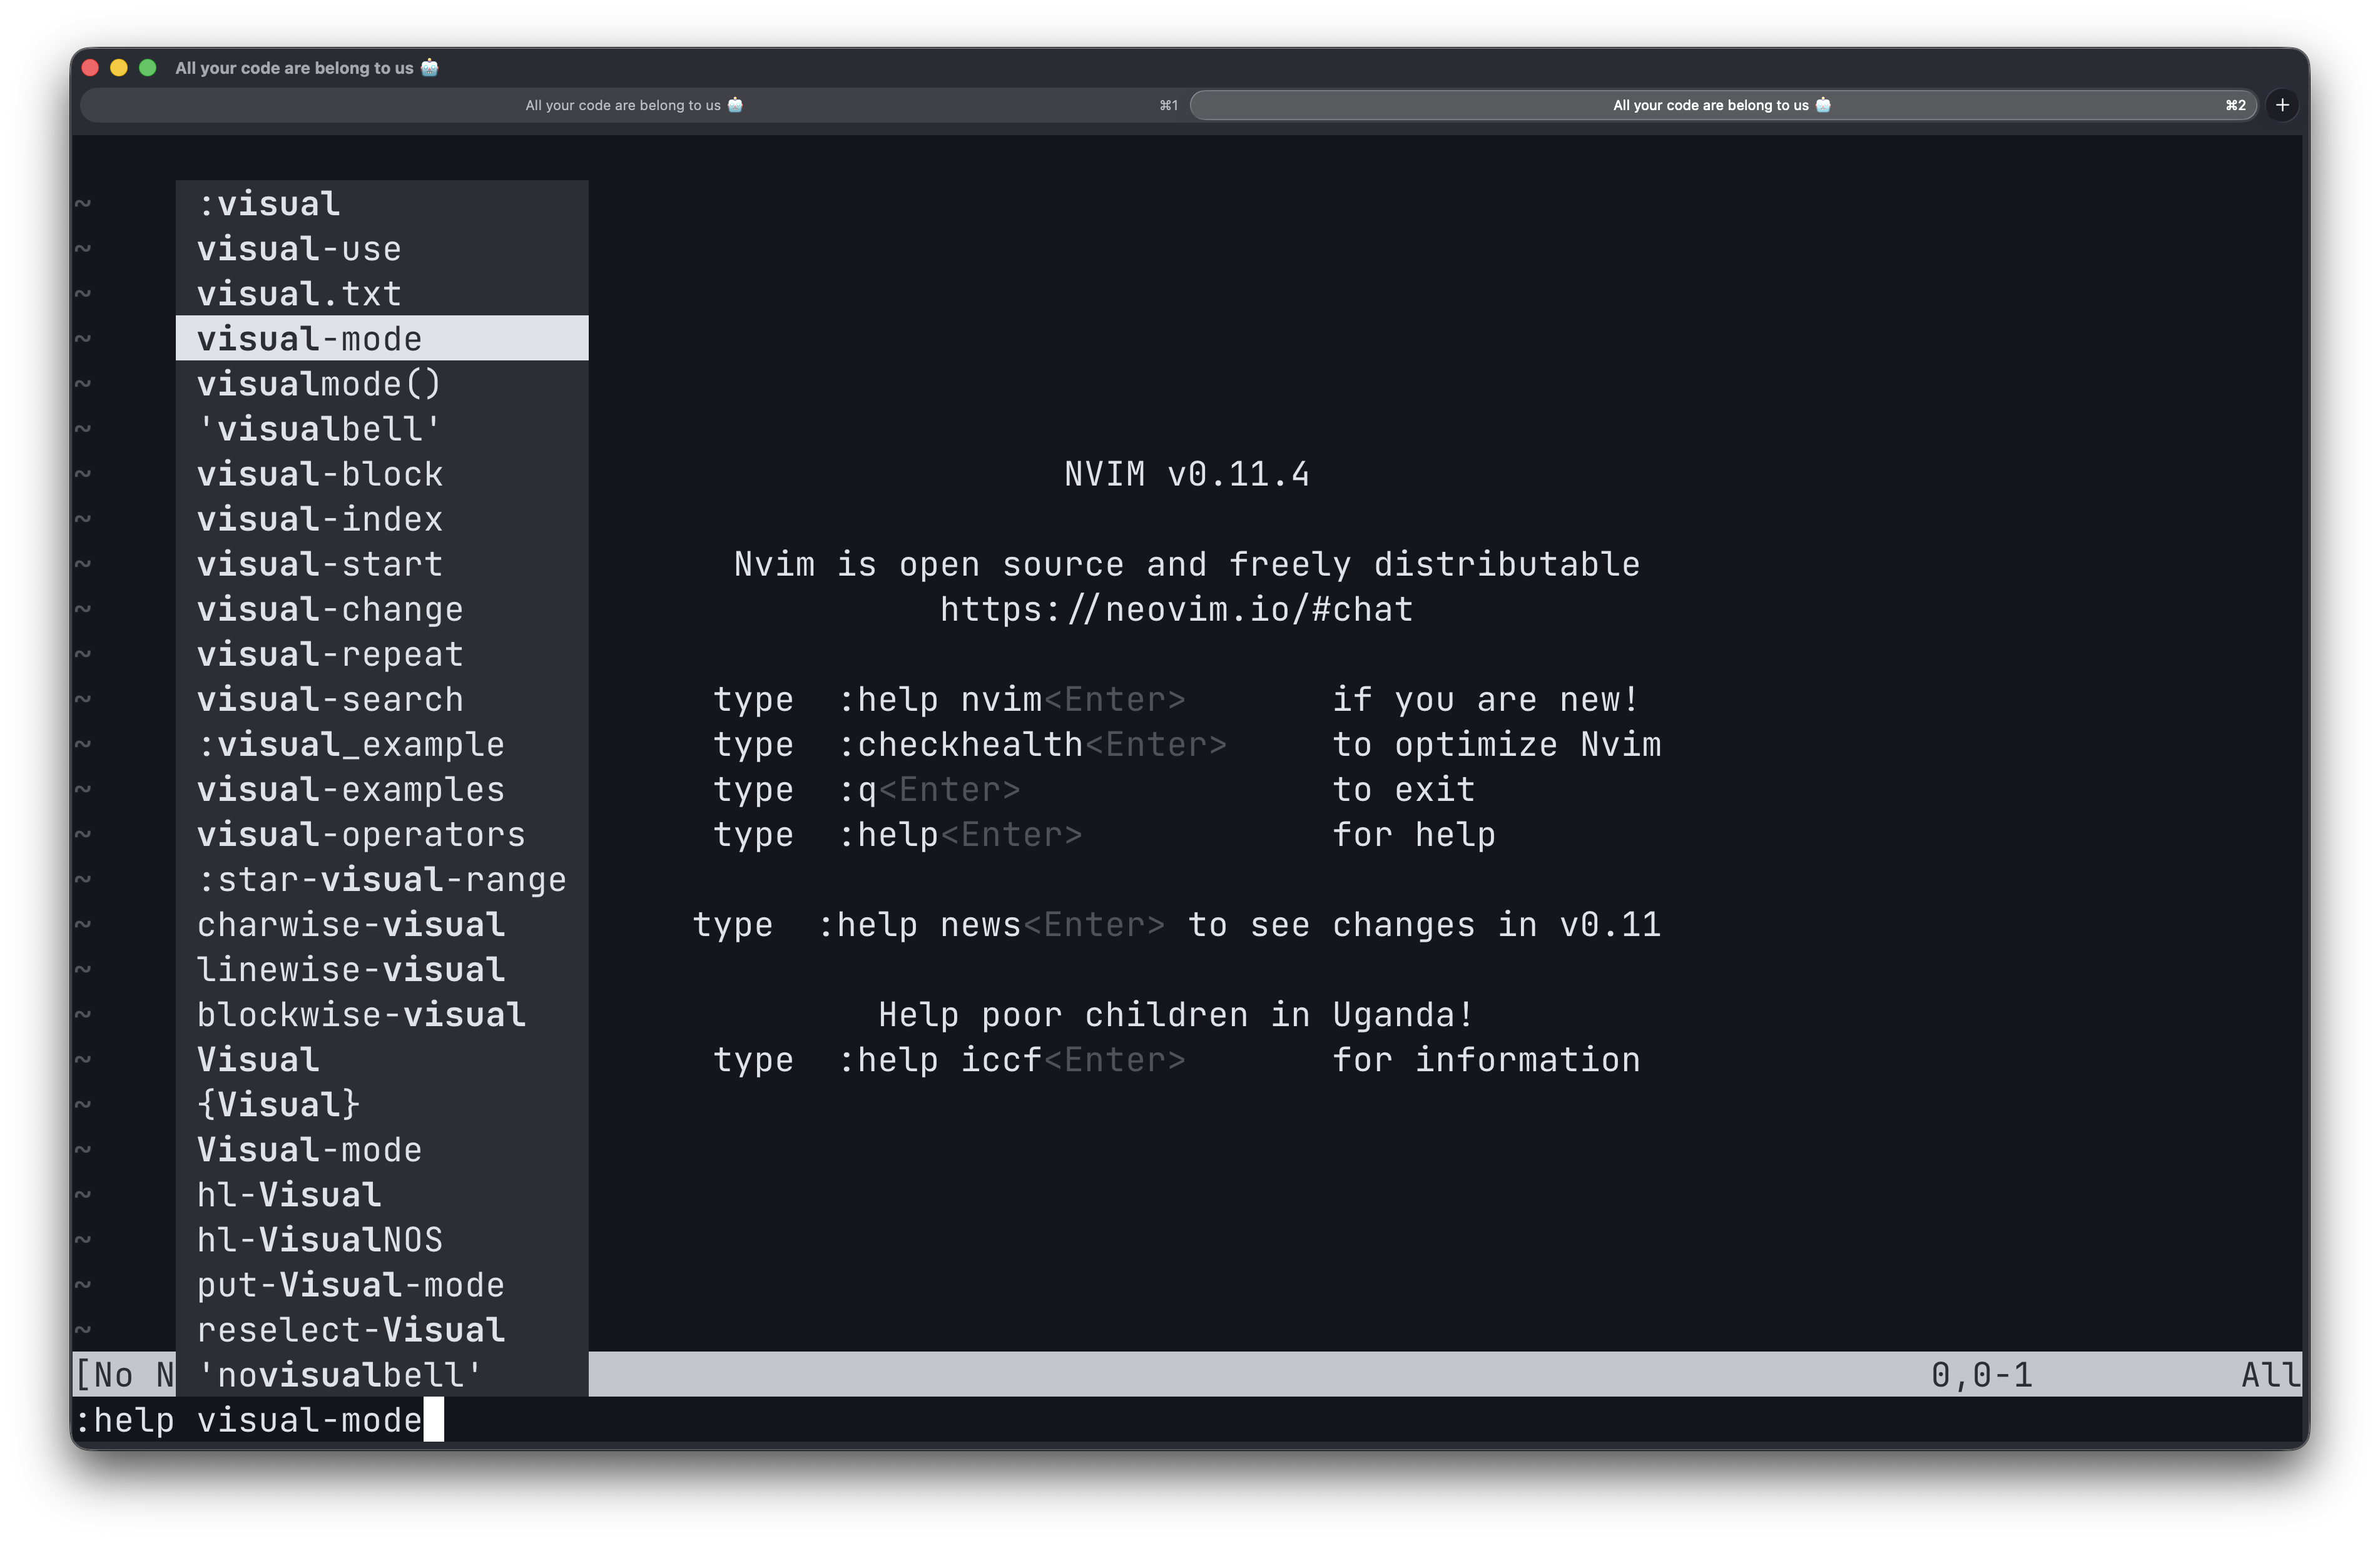Select visual-mode in completion menu
This screenshot has width=2380, height=1543.
(309, 339)
